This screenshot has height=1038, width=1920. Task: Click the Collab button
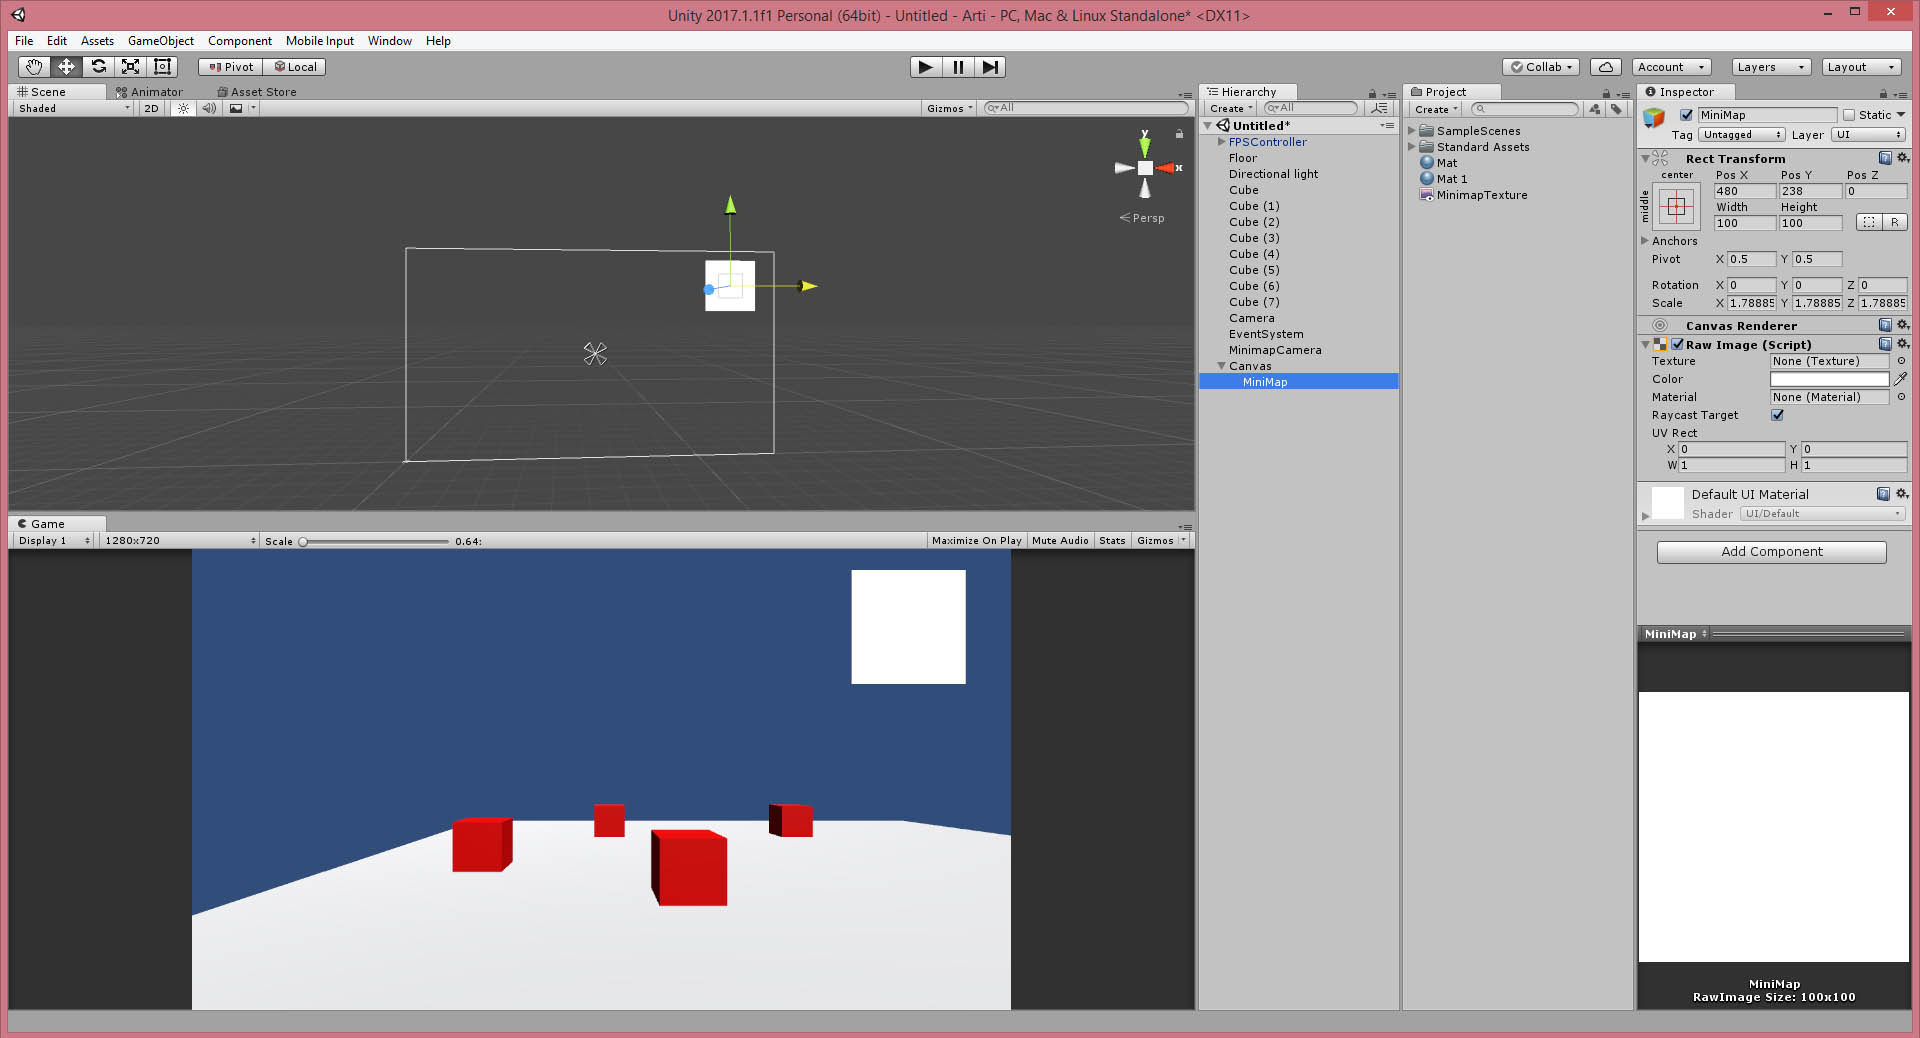1541,67
